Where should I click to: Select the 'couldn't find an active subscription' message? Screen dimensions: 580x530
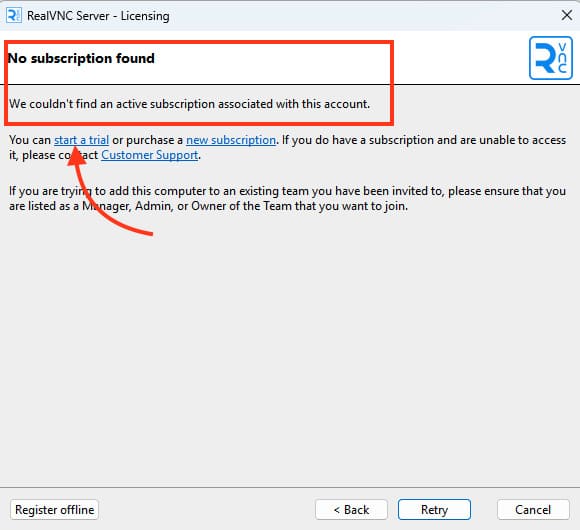(x=189, y=104)
